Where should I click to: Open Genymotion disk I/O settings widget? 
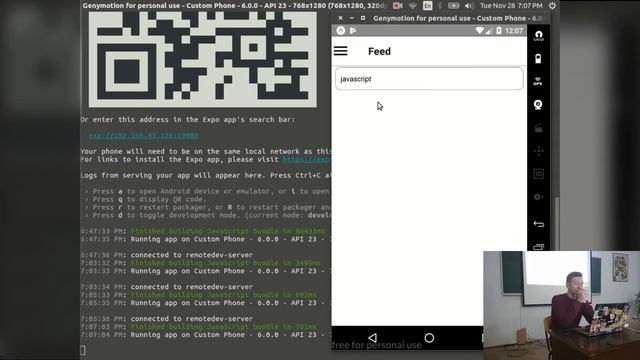point(538,197)
